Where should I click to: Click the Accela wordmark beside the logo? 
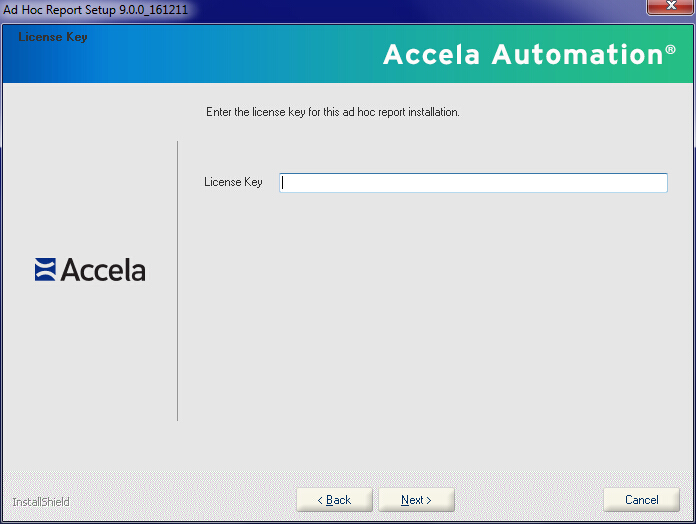click(x=103, y=270)
